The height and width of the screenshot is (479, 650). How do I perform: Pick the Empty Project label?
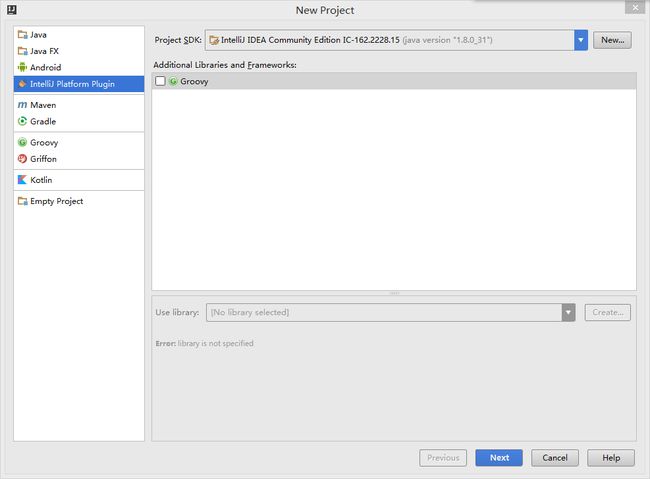56,201
